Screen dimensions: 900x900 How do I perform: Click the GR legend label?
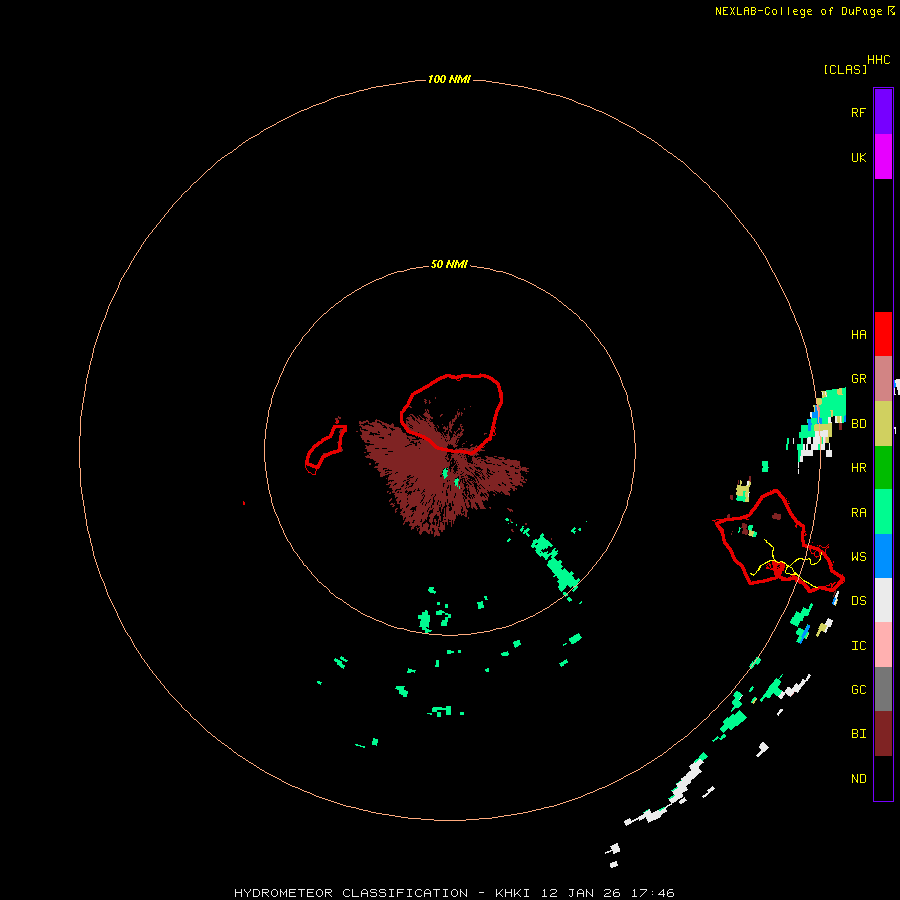[x=858, y=379]
